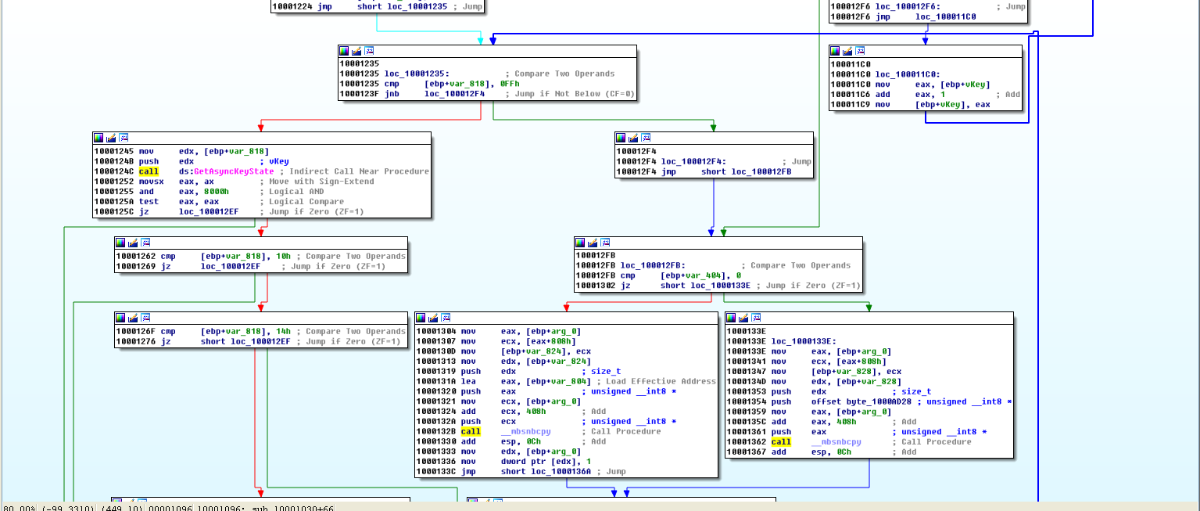1200x511 pixels.
Task: Open node color picker on loc_10001235 block
Action: point(344,50)
